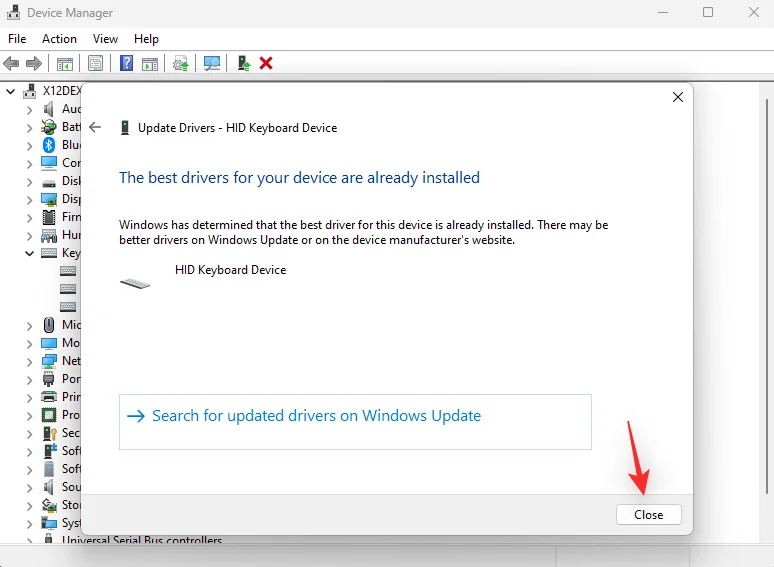774x567 pixels.
Task: Collapse the X12DEX root computer node
Action: [10, 91]
